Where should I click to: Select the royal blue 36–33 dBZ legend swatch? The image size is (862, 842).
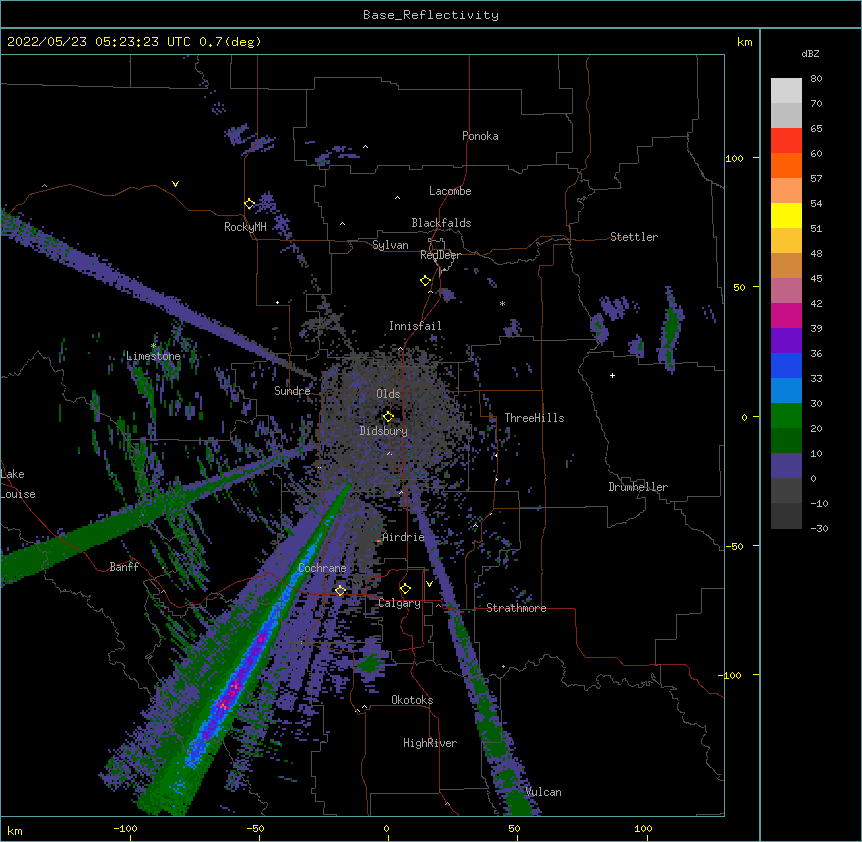(x=786, y=365)
